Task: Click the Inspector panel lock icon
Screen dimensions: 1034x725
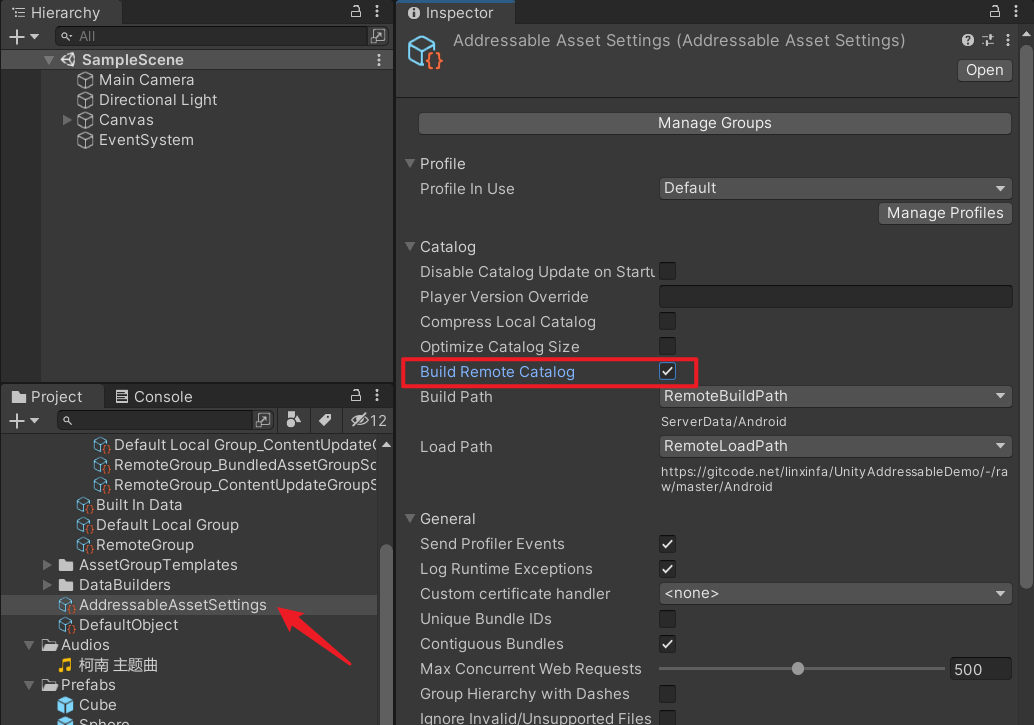Action: (995, 12)
